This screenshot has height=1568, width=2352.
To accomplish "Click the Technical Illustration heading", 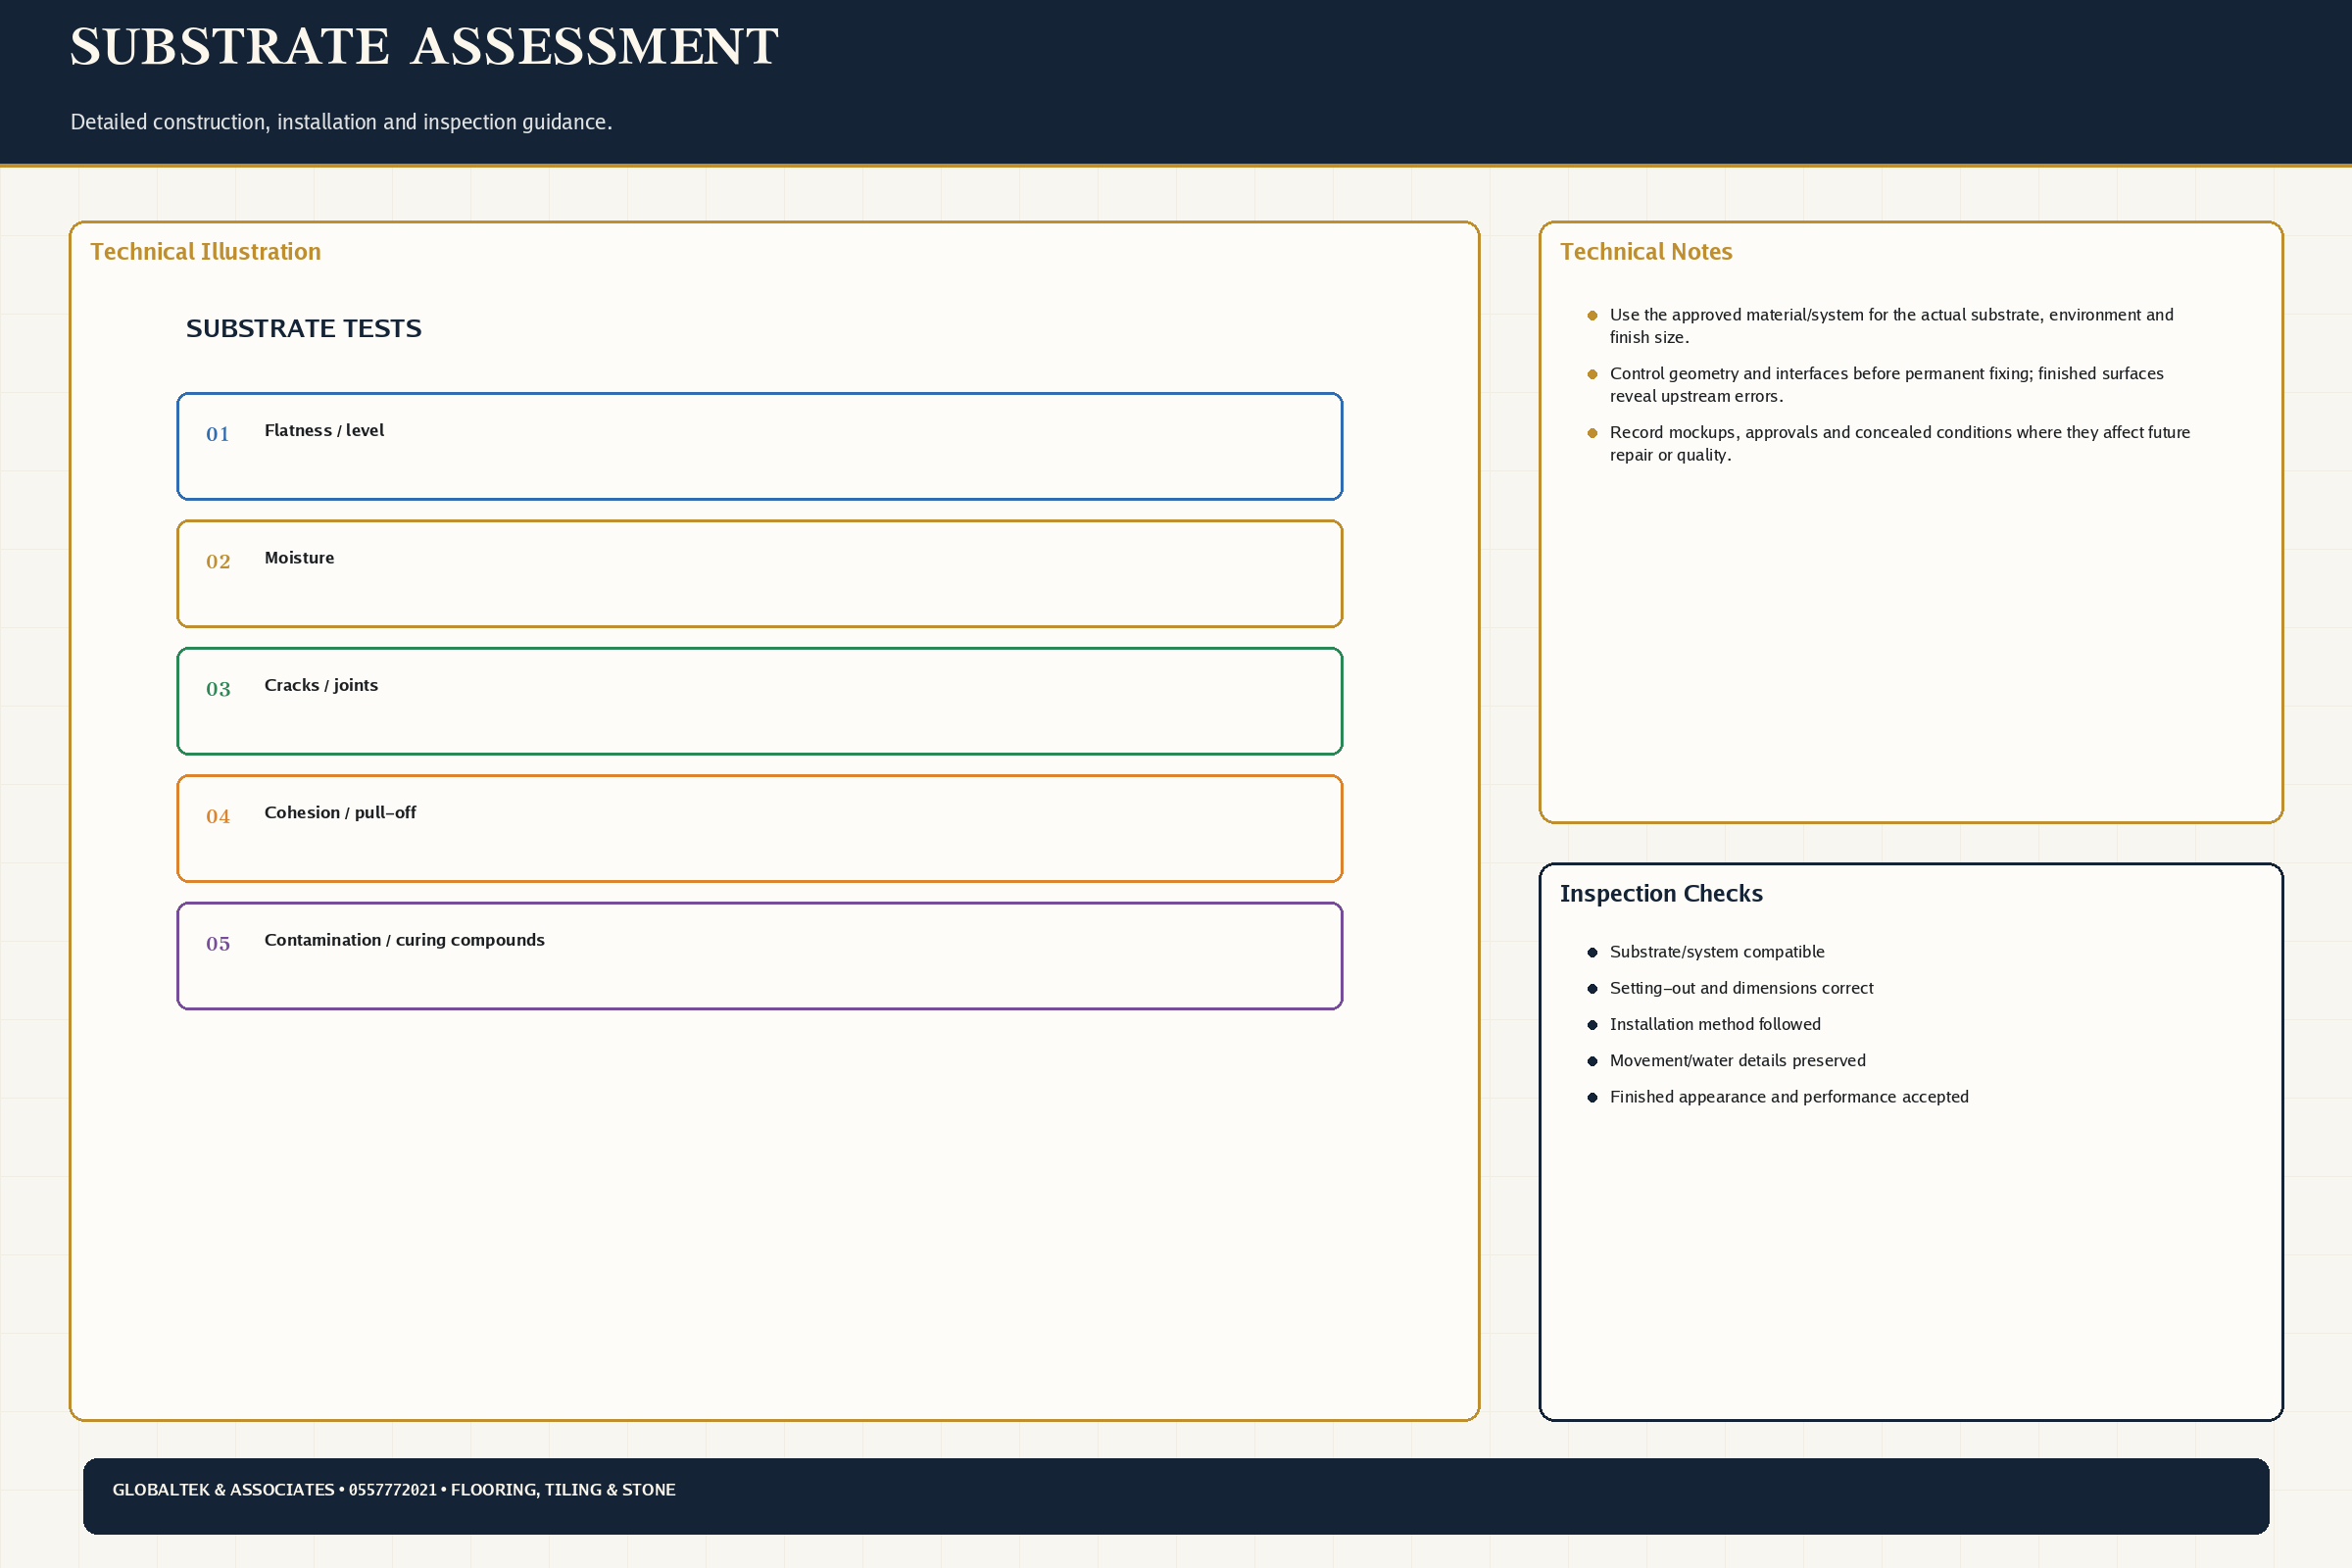I will coord(206,252).
